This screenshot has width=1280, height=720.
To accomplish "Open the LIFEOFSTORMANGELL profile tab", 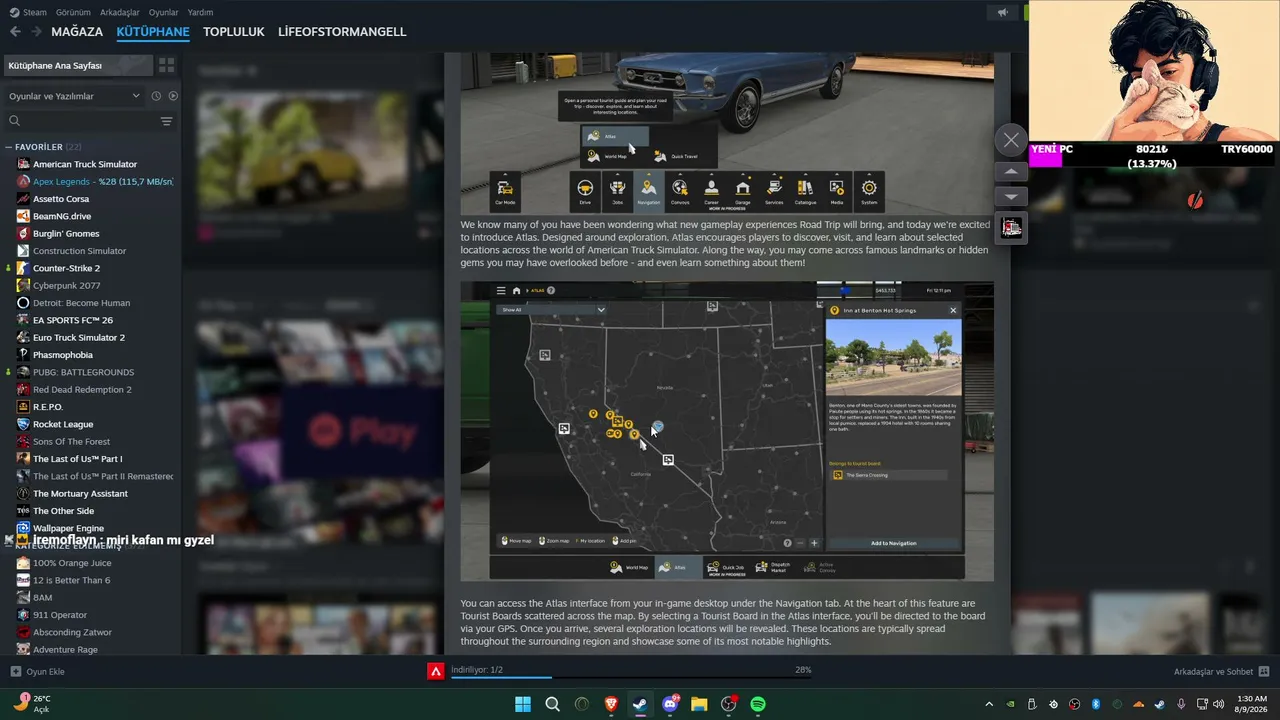I will 342,32.
